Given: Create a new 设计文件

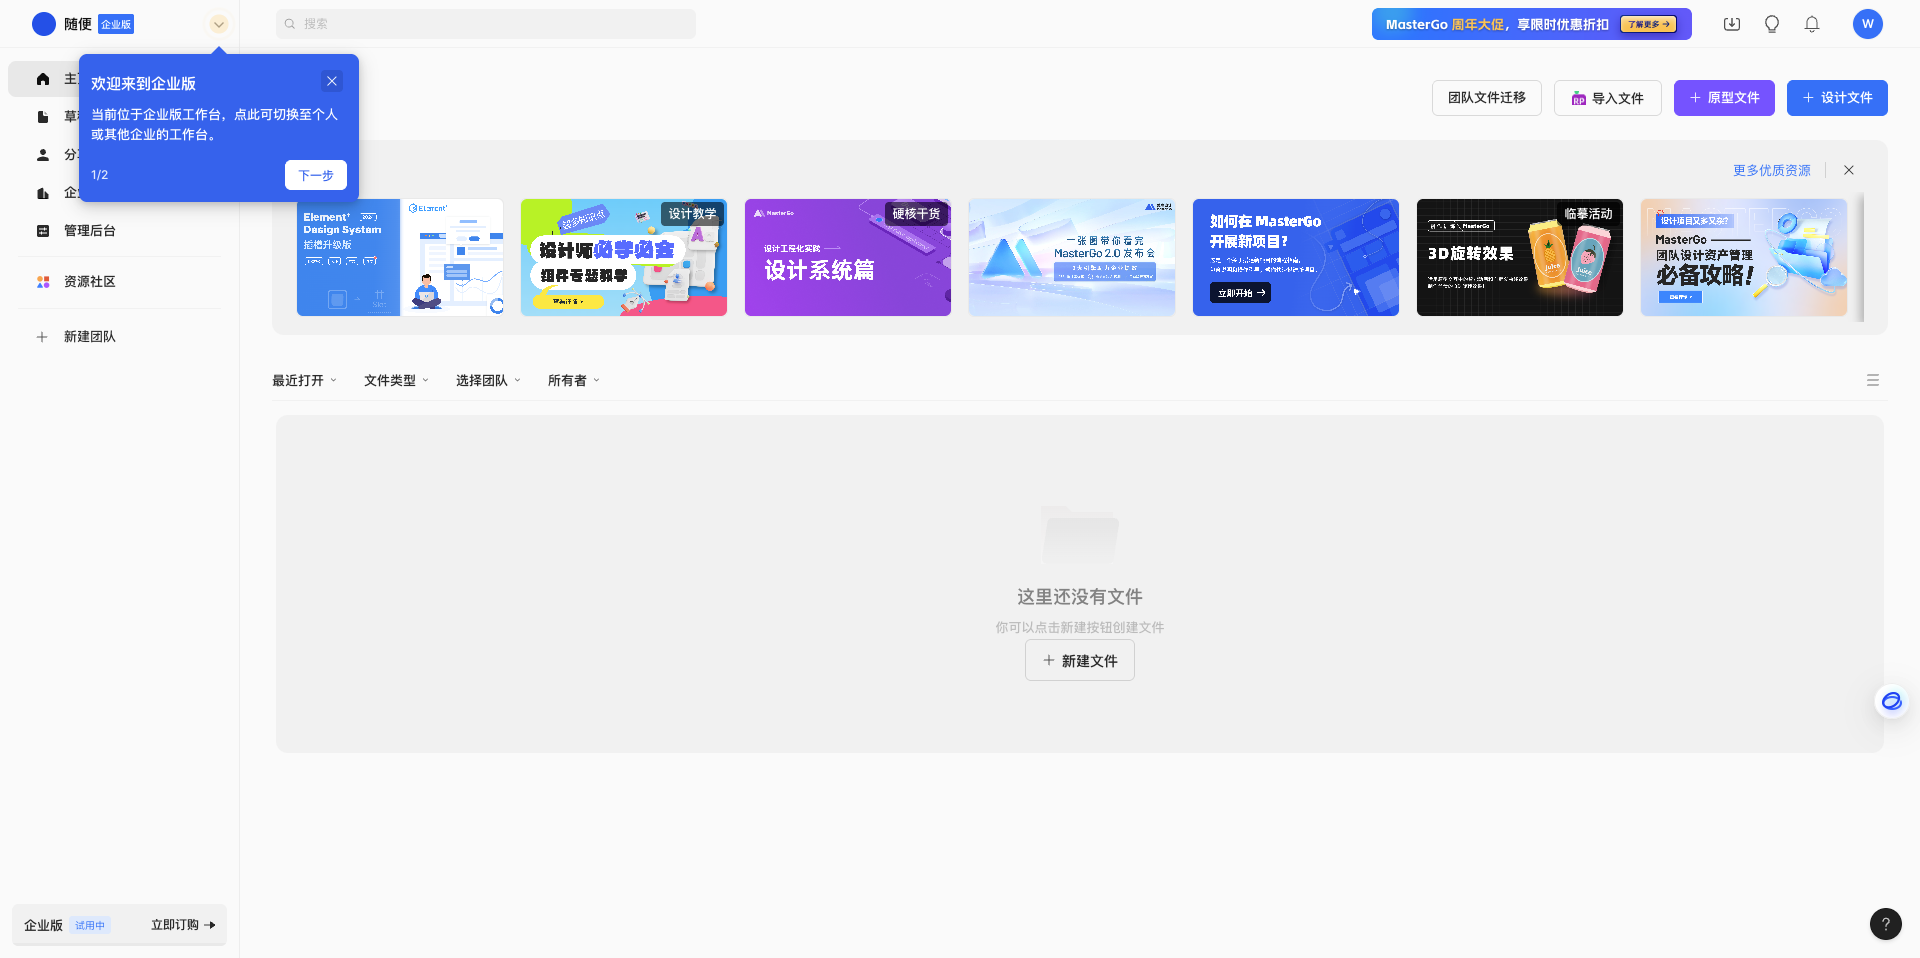Looking at the screenshot, I should tap(1836, 98).
